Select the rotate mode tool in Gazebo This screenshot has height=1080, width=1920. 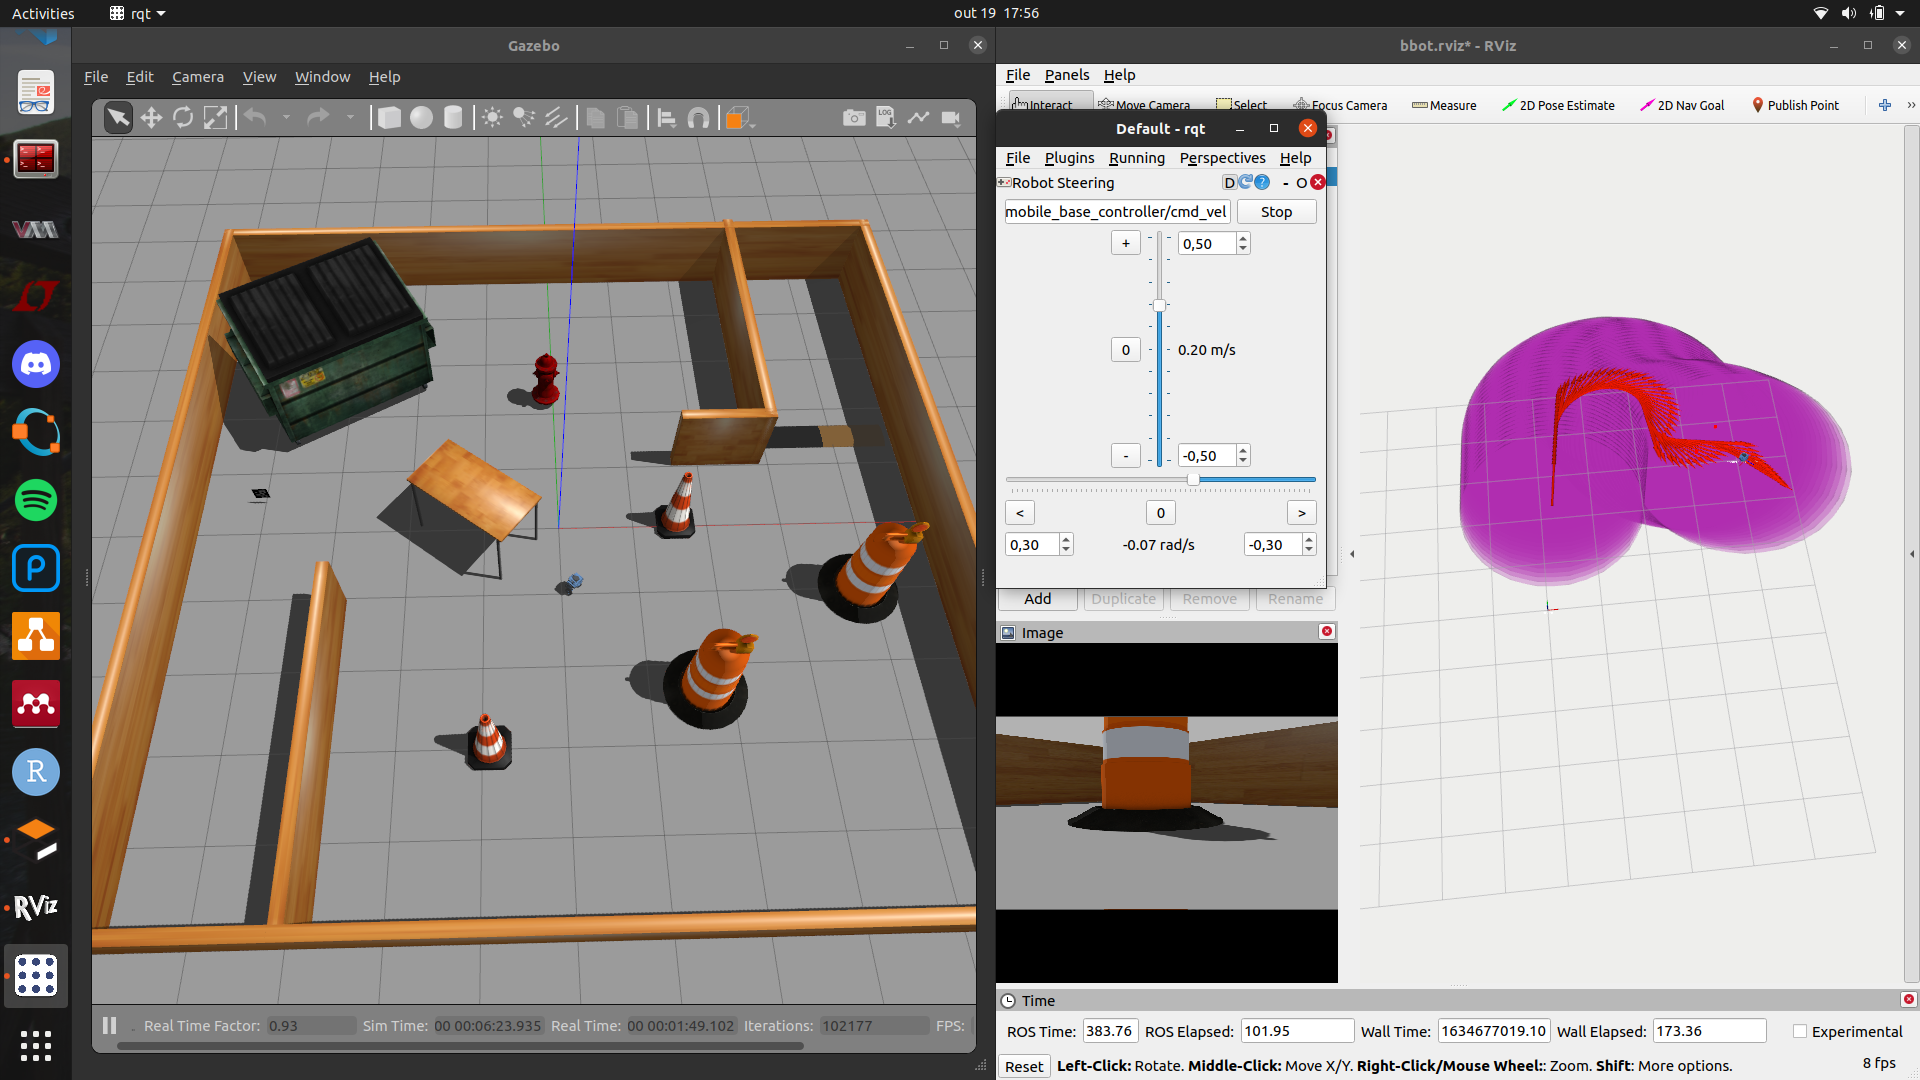tap(183, 118)
